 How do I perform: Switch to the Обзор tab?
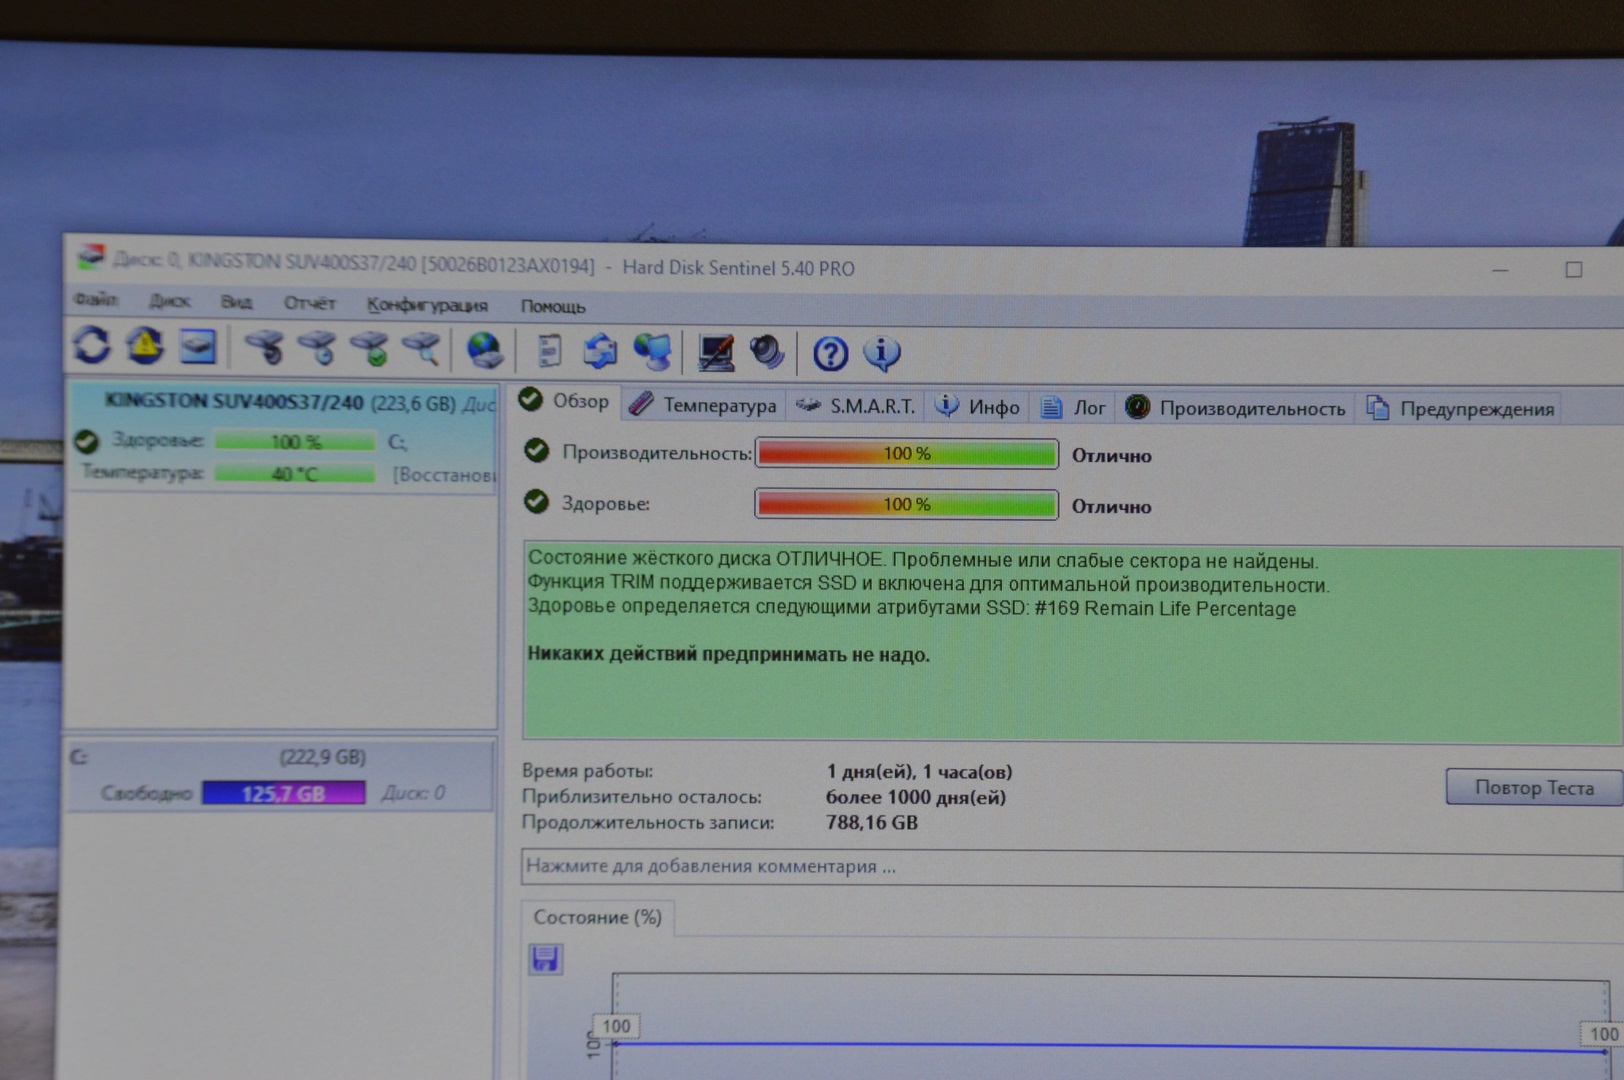pos(566,401)
